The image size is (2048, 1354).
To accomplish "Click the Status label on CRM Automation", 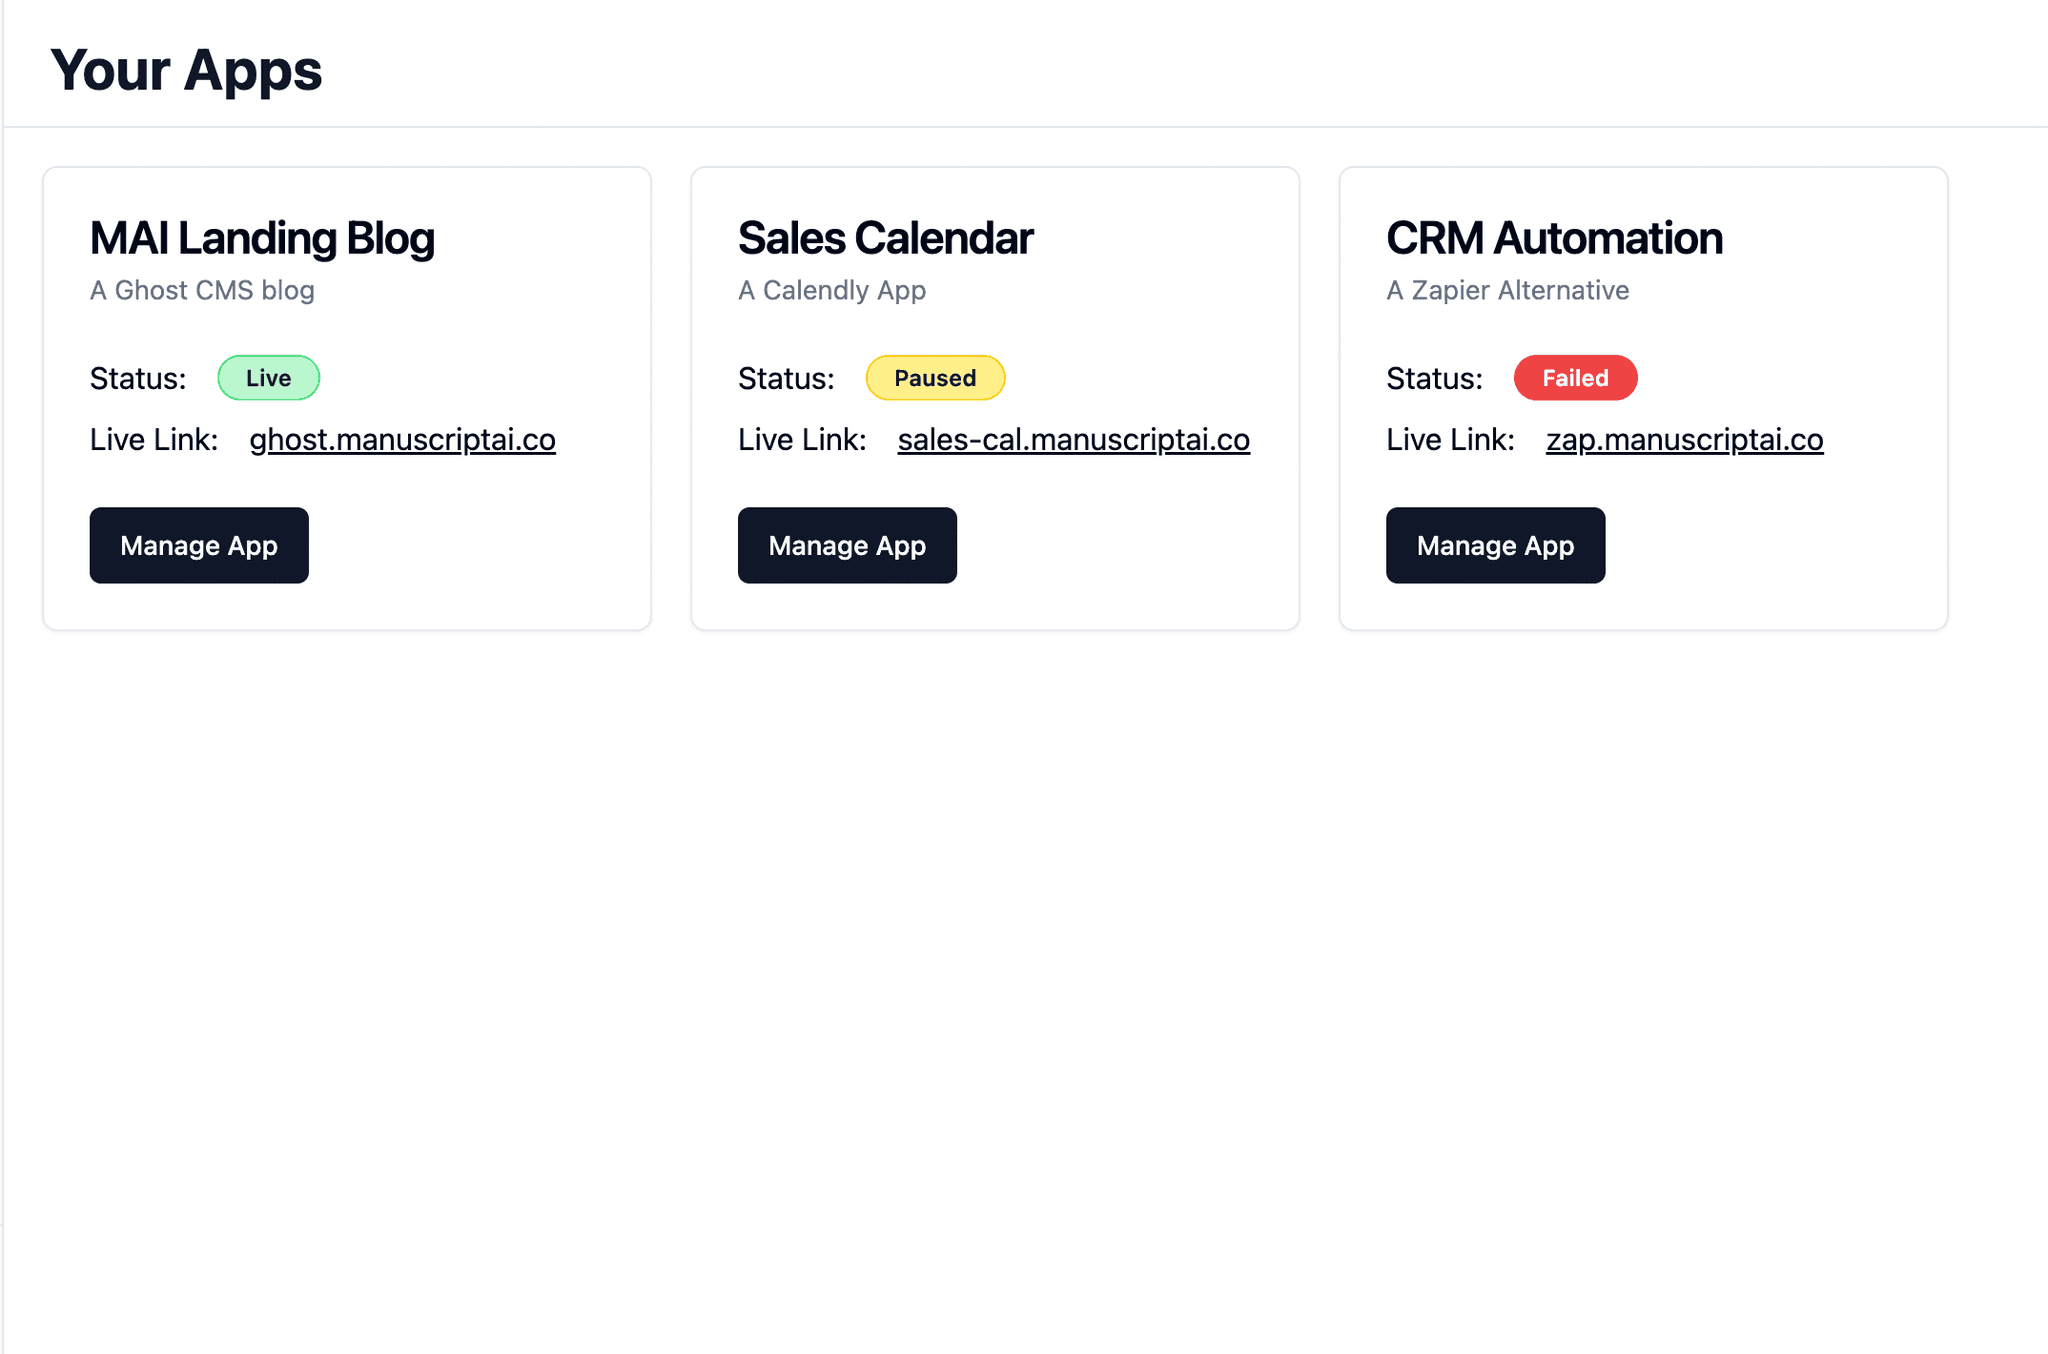I will pos(1434,379).
